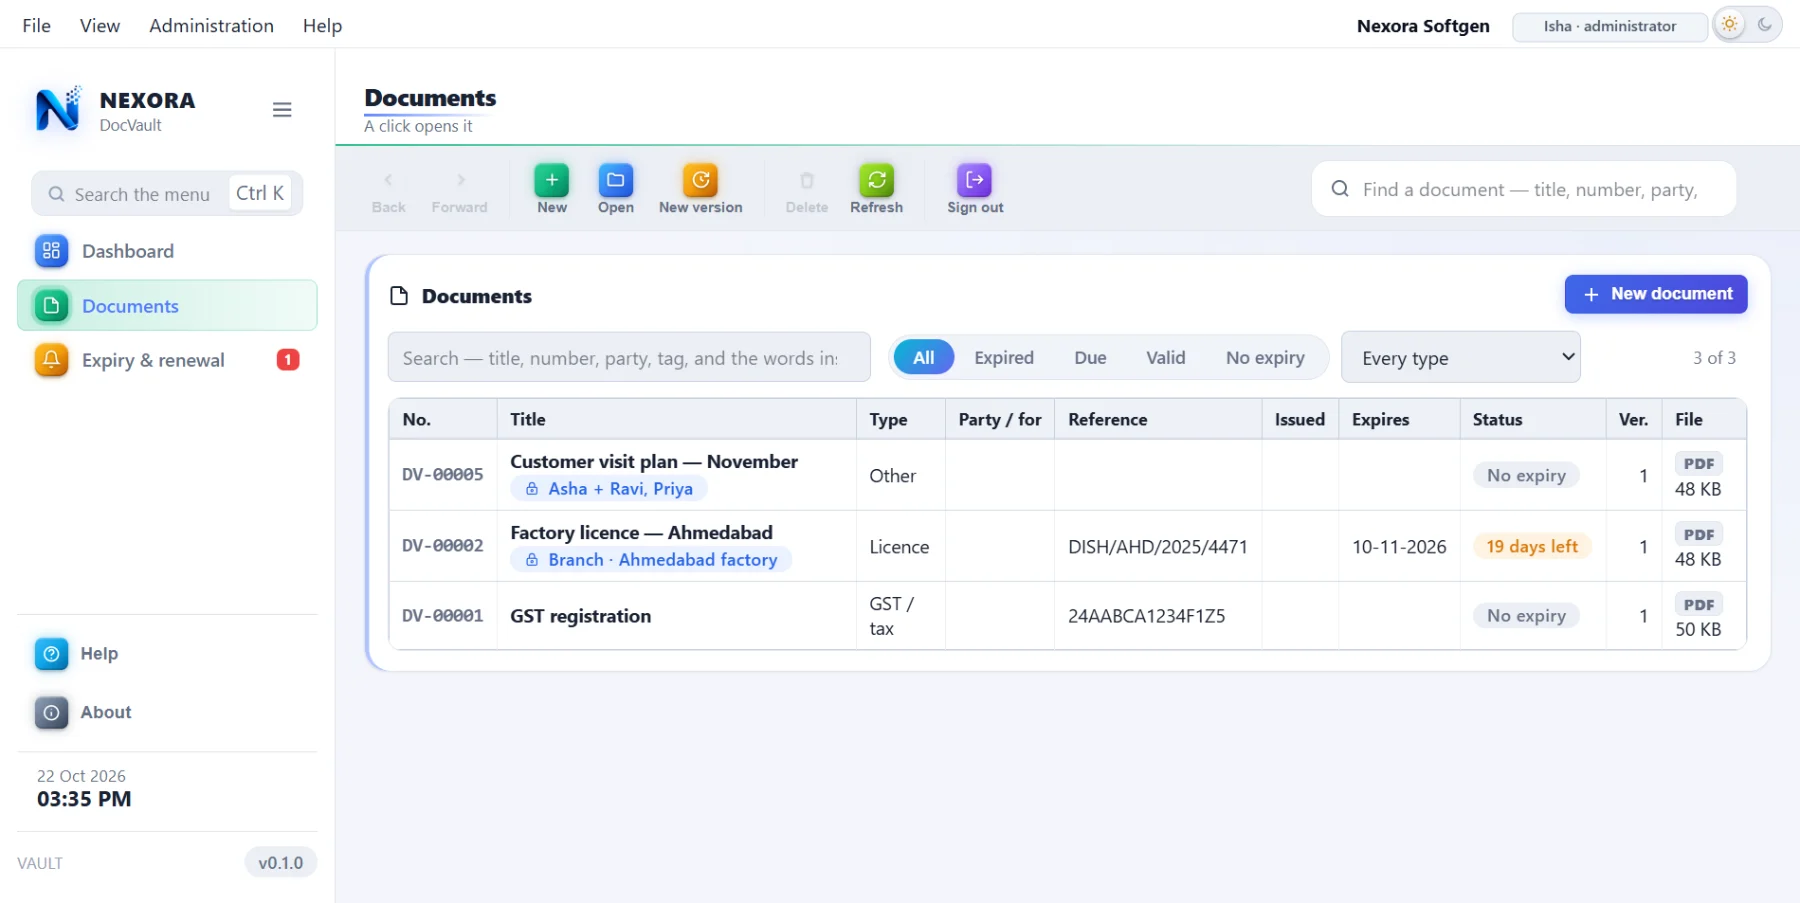This screenshot has height=903, width=1800.
Task: Open the PDF file badge for DV-00002
Action: tap(1698, 534)
